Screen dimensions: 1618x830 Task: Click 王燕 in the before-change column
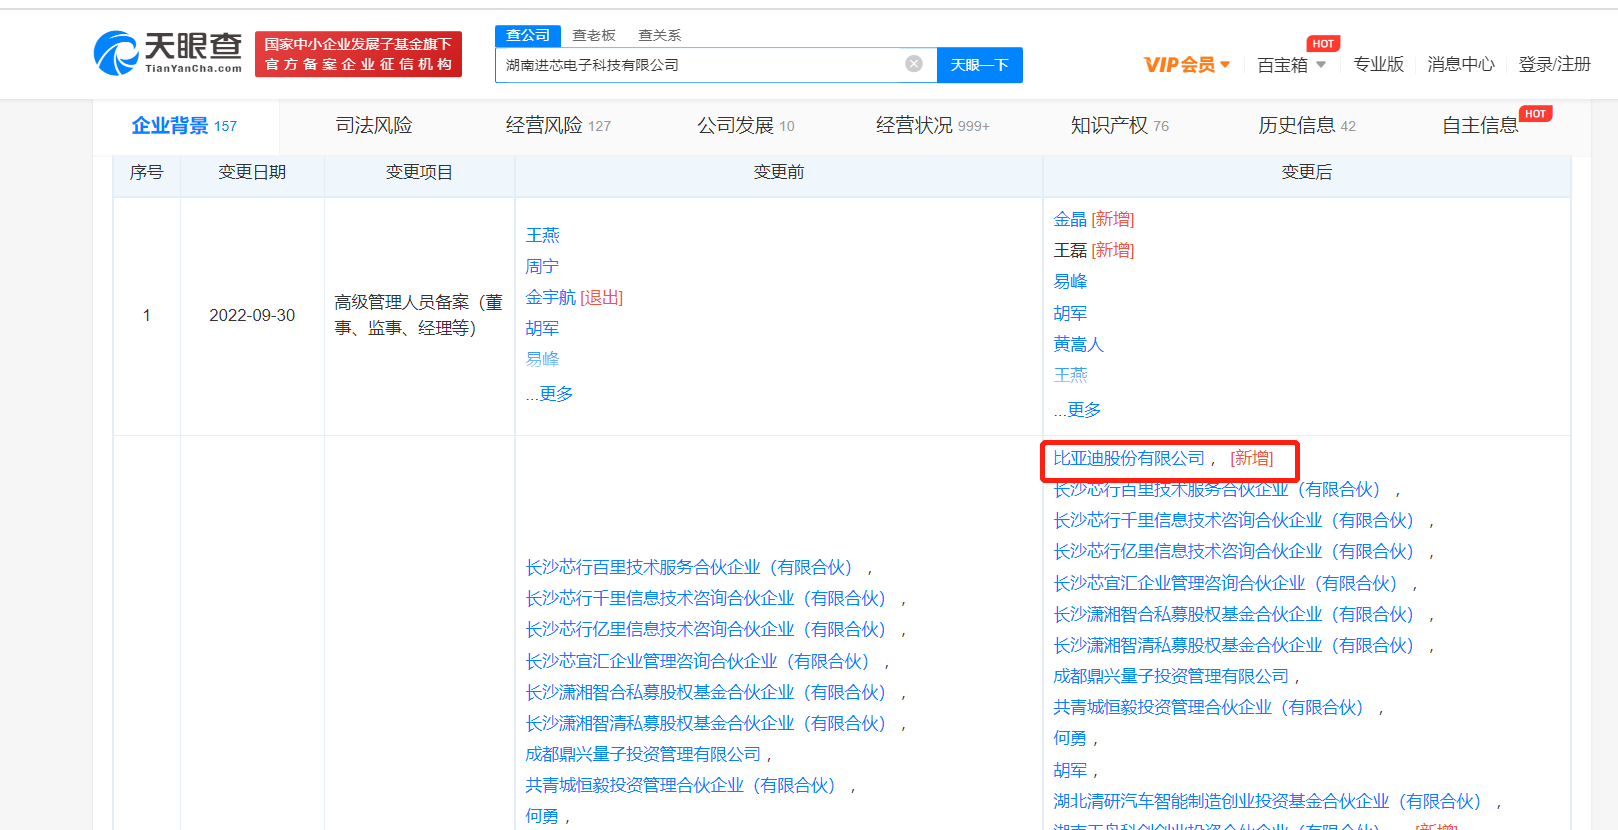click(543, 235)
